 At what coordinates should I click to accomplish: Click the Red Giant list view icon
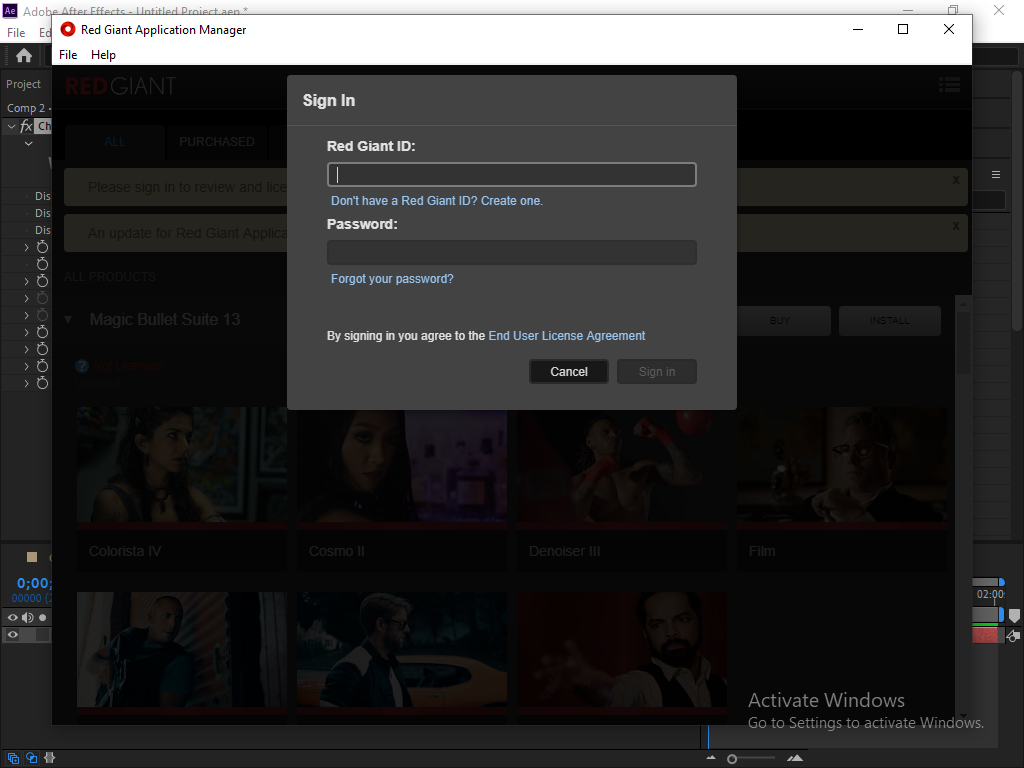[949, 84]
